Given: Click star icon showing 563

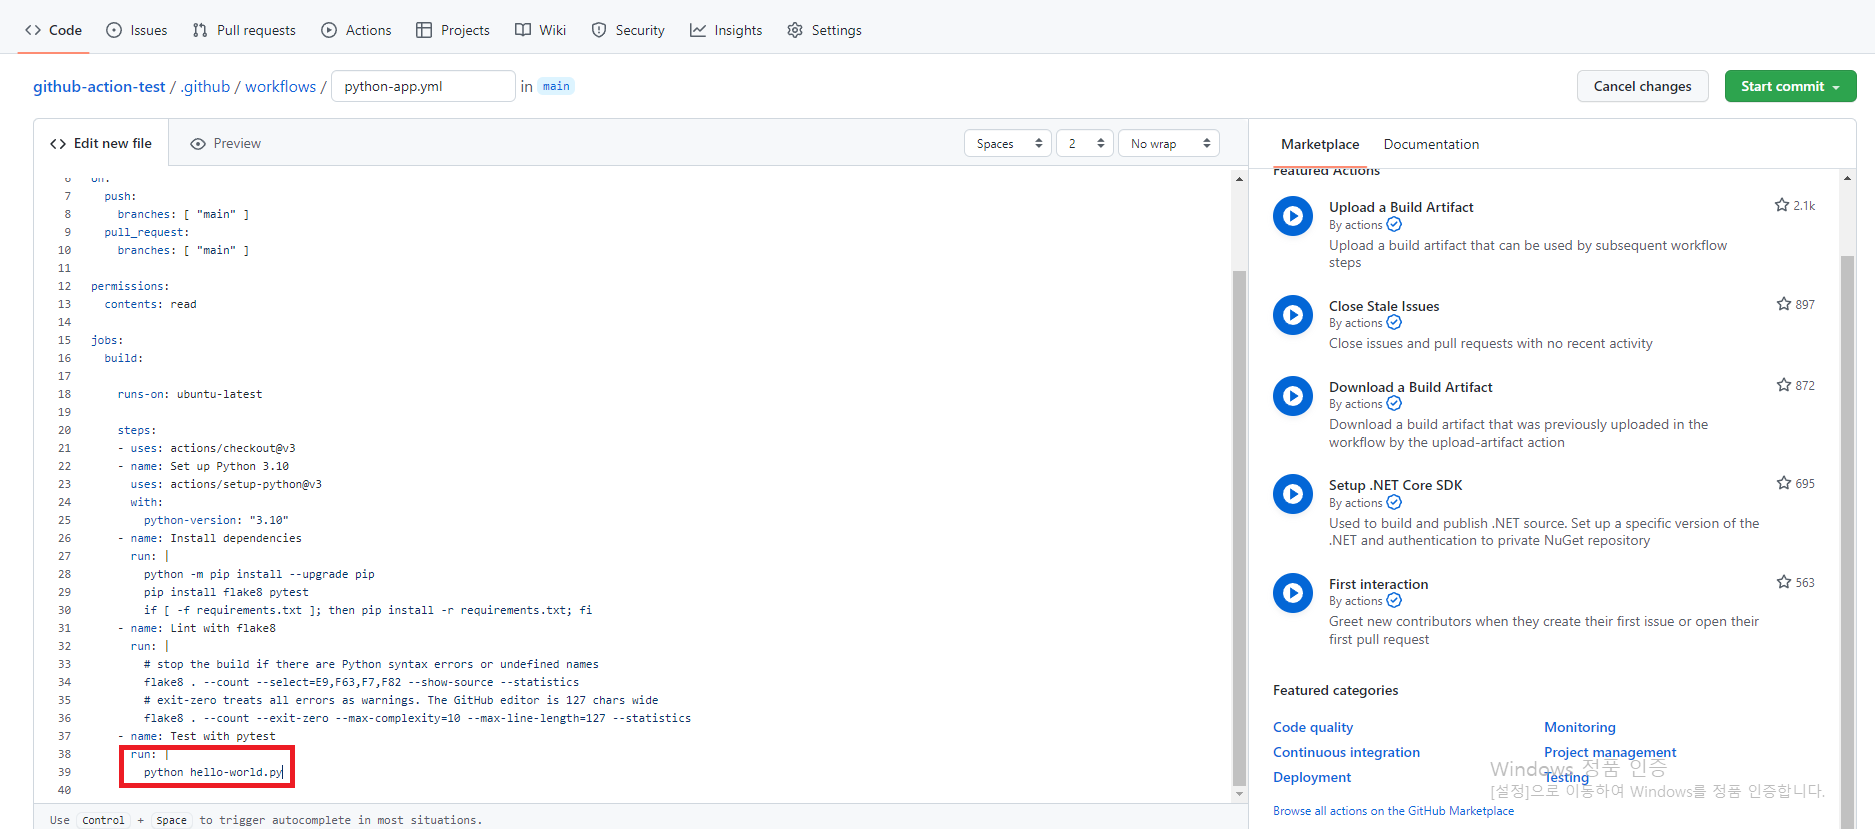Looking at the screenshot, I should click(1784, 582).
